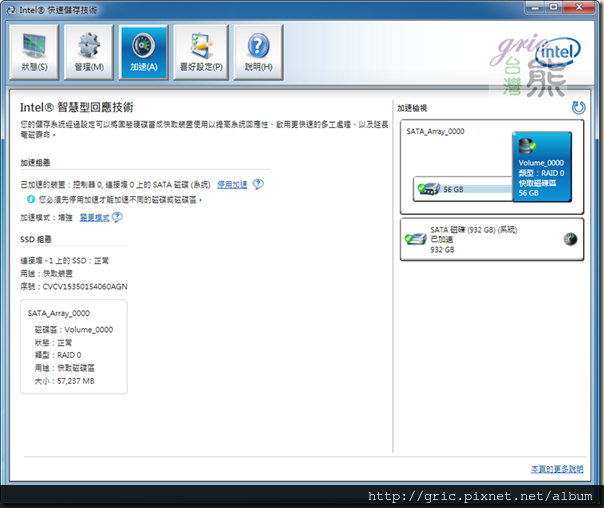Click the 用途：快取裝置 line
This screenshot has height=508, width=604.
point(46,273)
